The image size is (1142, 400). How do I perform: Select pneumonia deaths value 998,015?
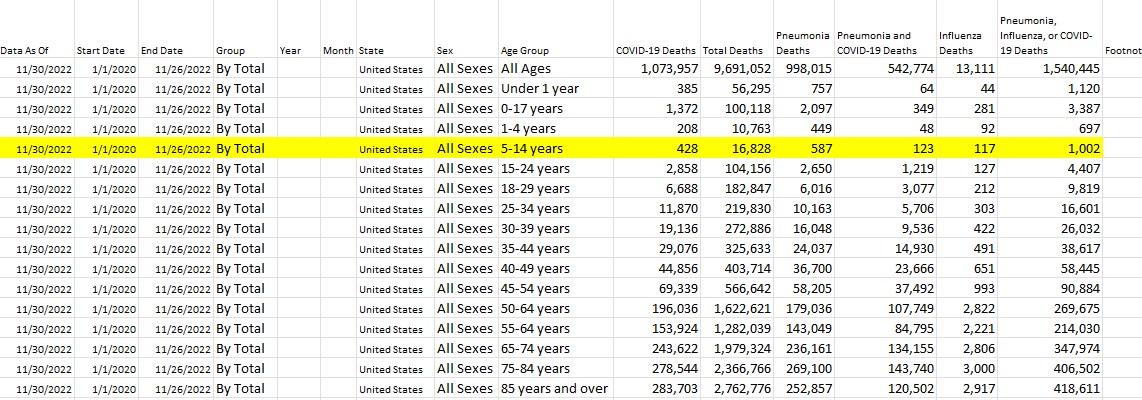pyautogui.click(x=806, y=69)
